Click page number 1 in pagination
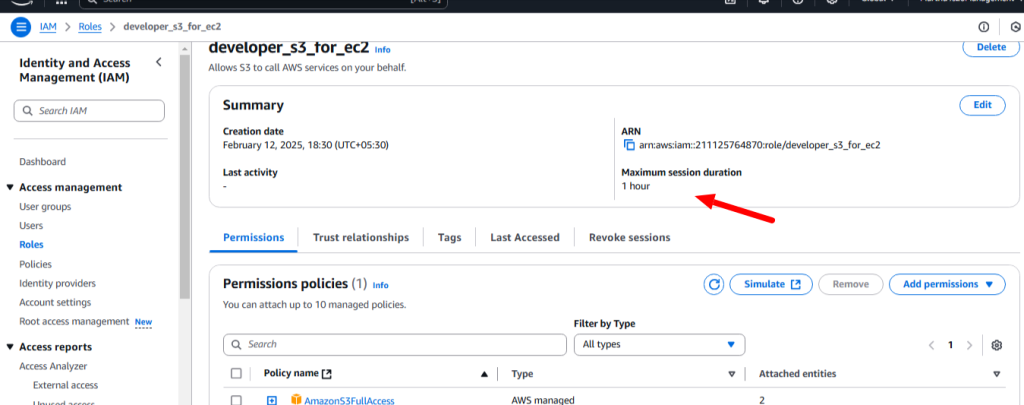The image size is (1024, 405). [950, 345]
